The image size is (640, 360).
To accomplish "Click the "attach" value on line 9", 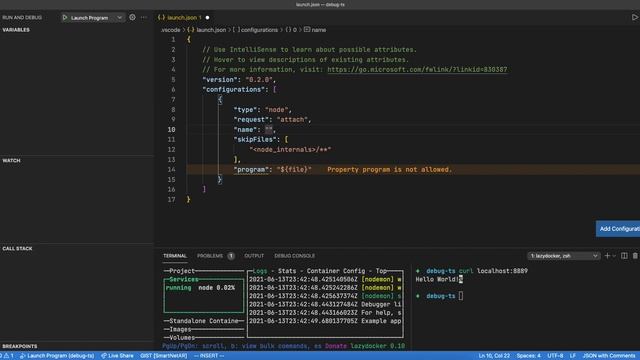I will pos(292,119).
